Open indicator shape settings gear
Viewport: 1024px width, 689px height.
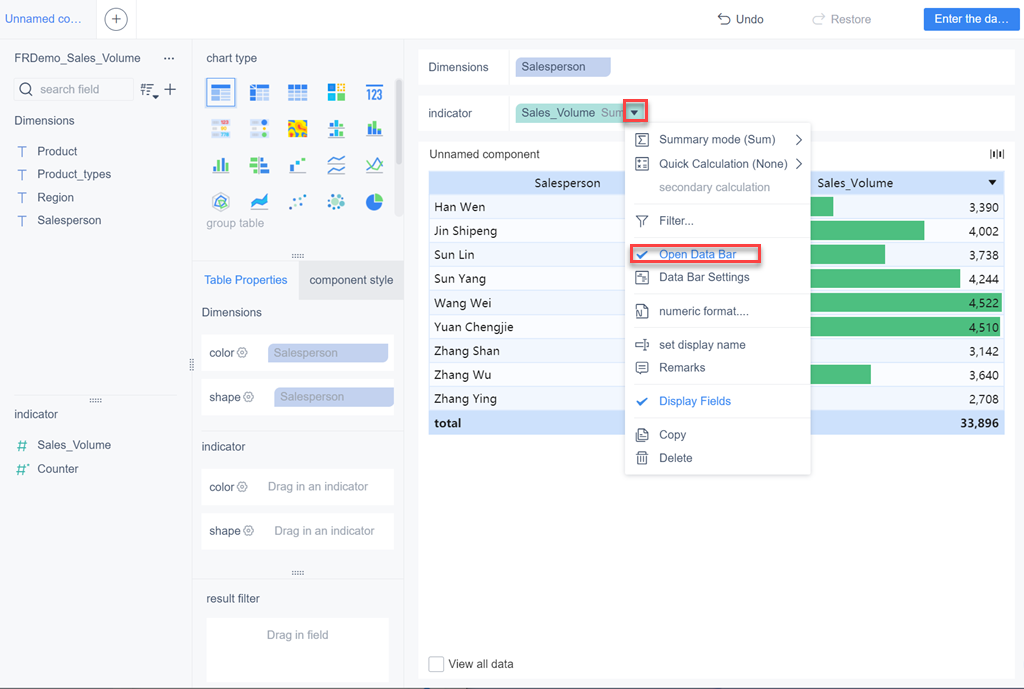pos(248,531)
